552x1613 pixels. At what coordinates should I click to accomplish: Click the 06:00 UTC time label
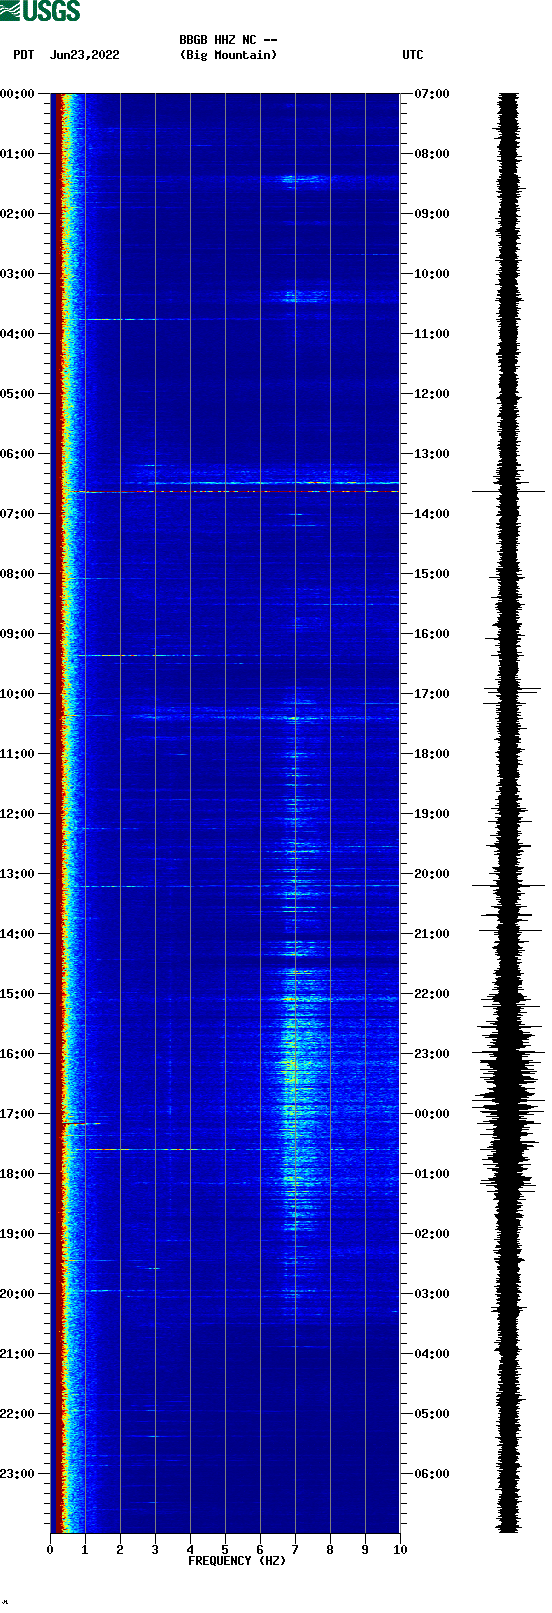(432, 1474)
